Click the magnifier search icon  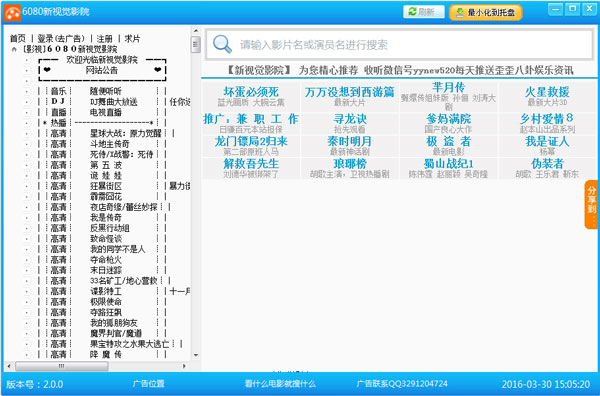tap(222, 44)
